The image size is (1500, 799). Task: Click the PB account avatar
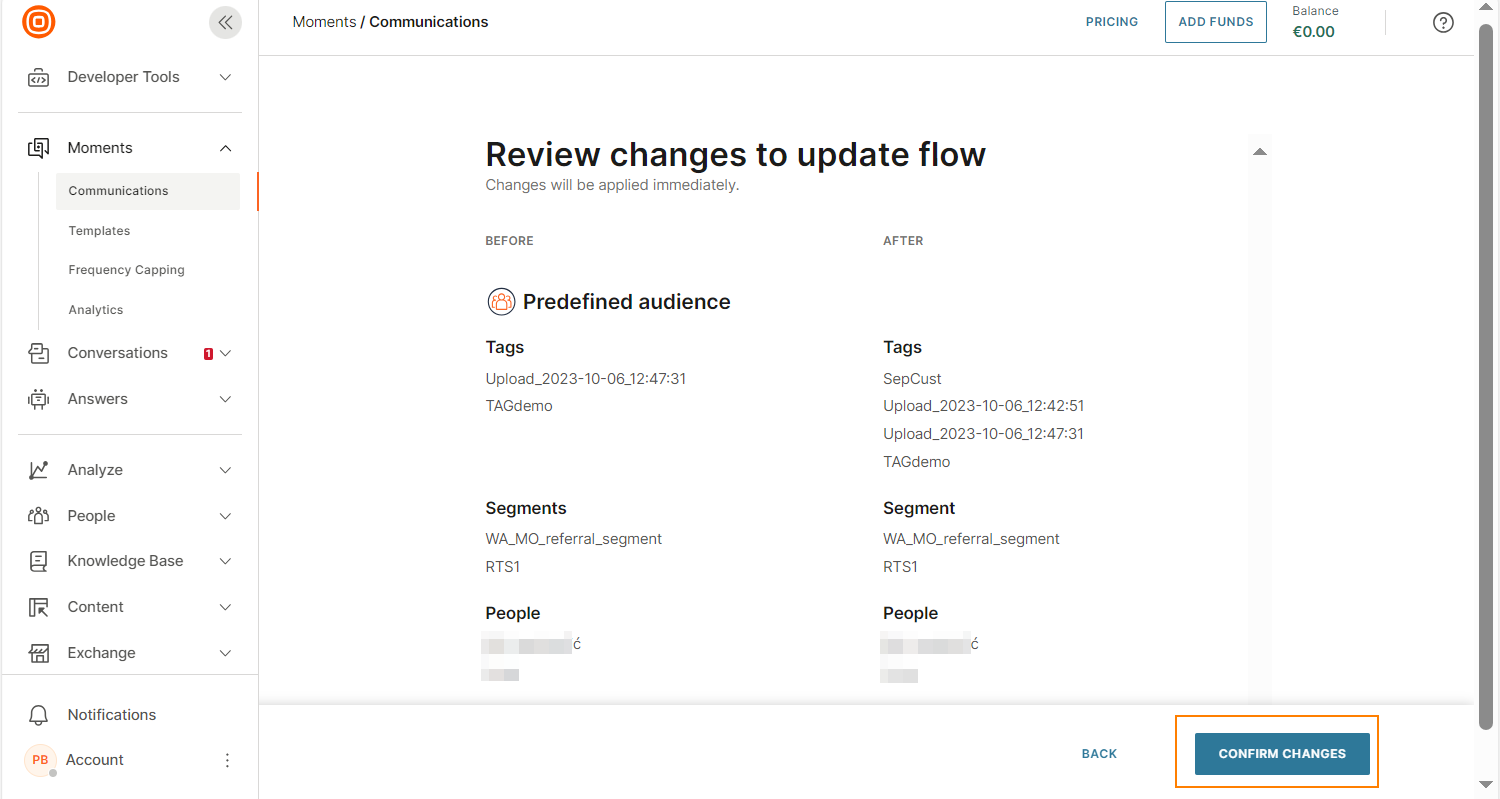pyautogui.click(x=40, y=760)
